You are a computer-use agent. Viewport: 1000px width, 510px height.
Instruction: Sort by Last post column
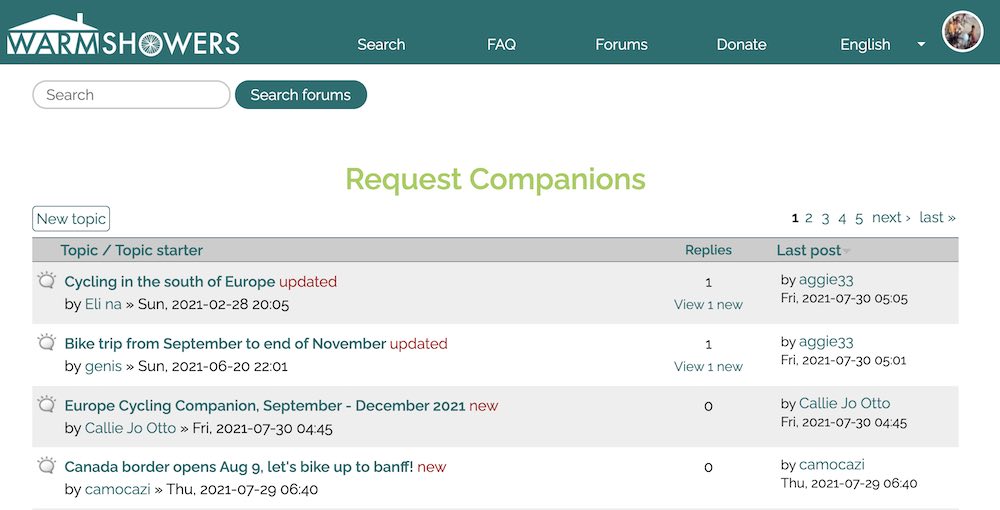click(x=809, y=251)
